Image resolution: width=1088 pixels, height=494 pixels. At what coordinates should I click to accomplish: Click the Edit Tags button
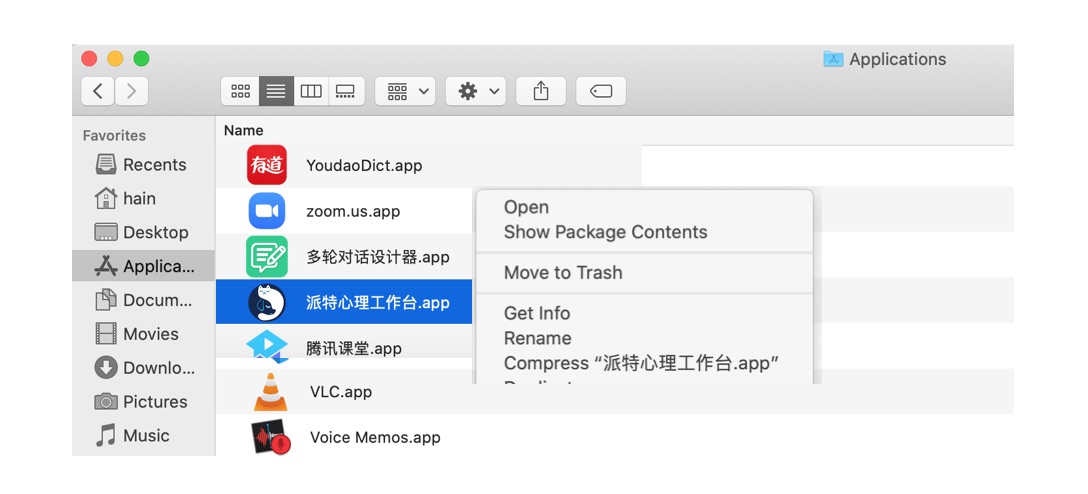(601, 91)
